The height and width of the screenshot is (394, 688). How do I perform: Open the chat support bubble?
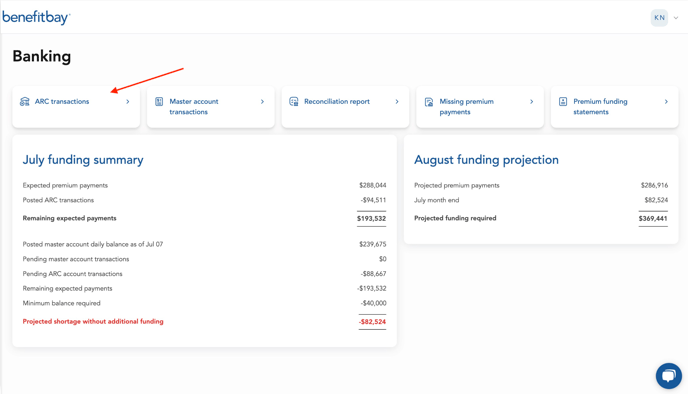669,376
